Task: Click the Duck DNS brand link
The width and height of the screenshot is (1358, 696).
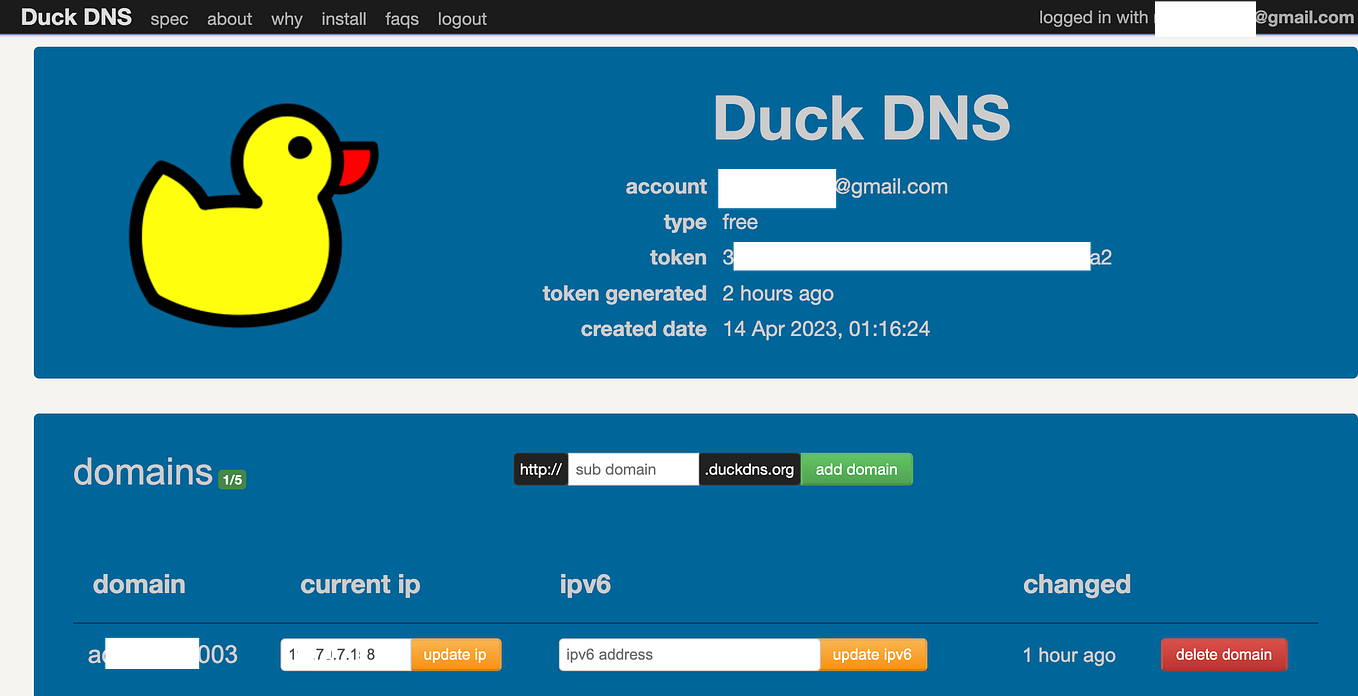Action: point(76,17)
